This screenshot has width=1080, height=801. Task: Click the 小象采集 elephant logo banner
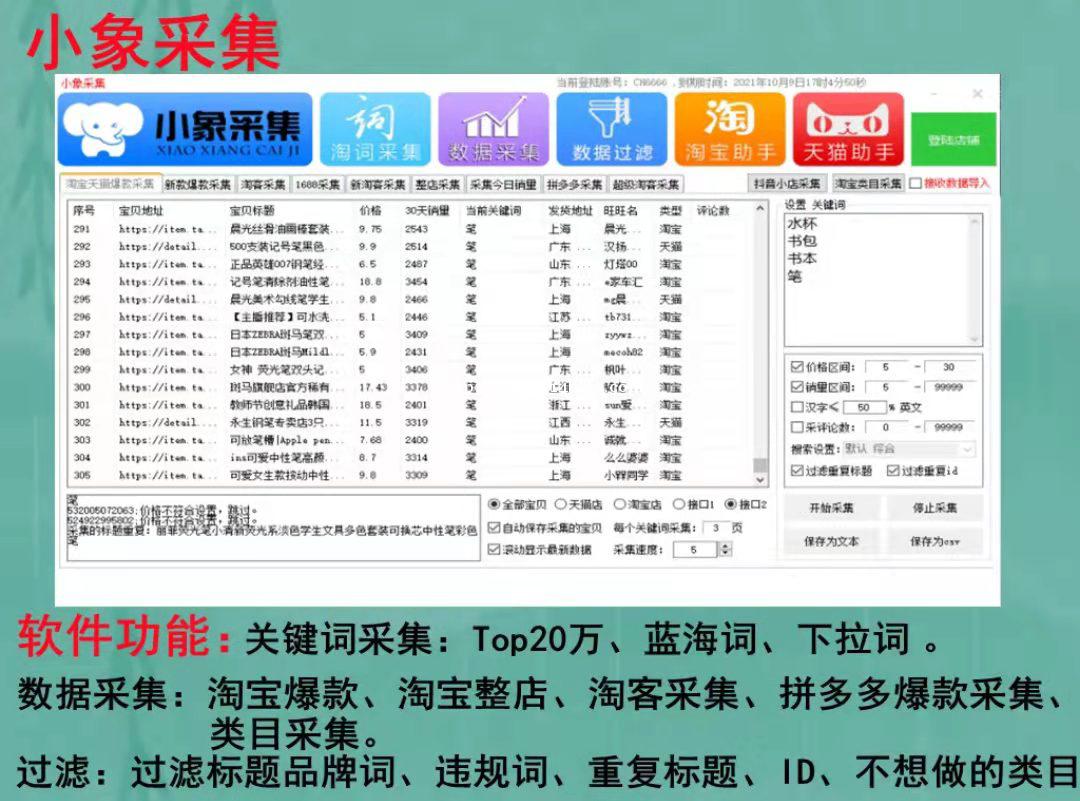[185, 129]
